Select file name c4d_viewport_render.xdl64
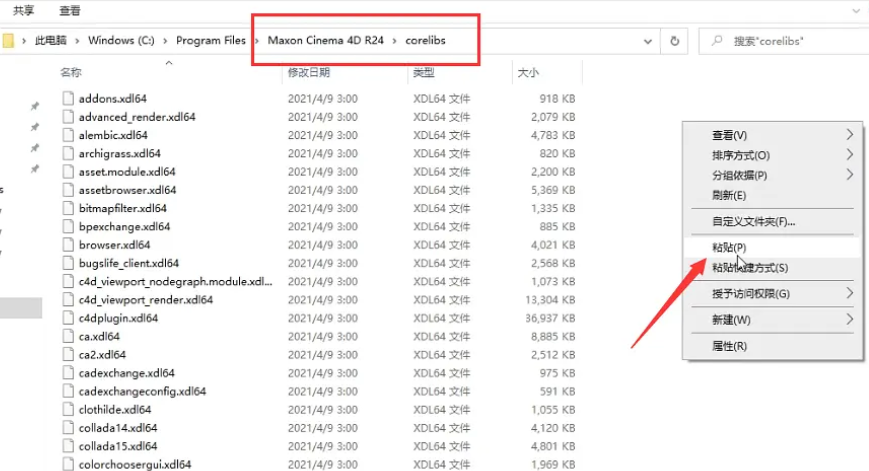The width and height of the screenshot is (869, 471). click(146, 300)
